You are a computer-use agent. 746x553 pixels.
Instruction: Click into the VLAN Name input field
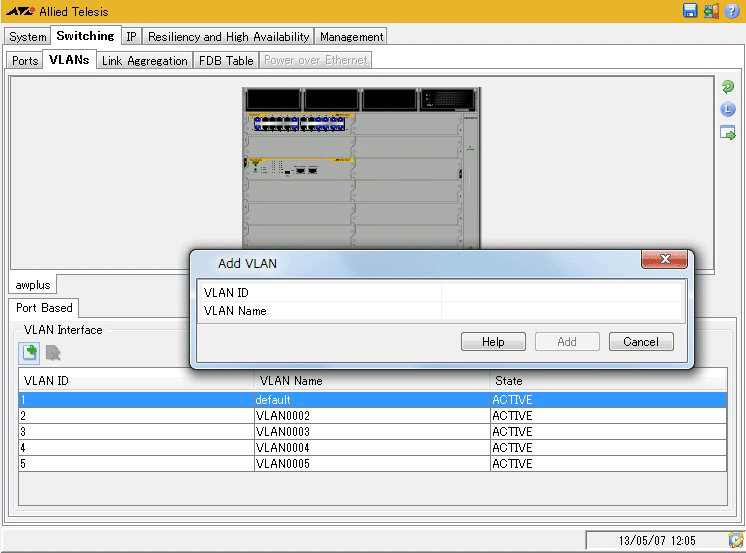tap(562, 311)
